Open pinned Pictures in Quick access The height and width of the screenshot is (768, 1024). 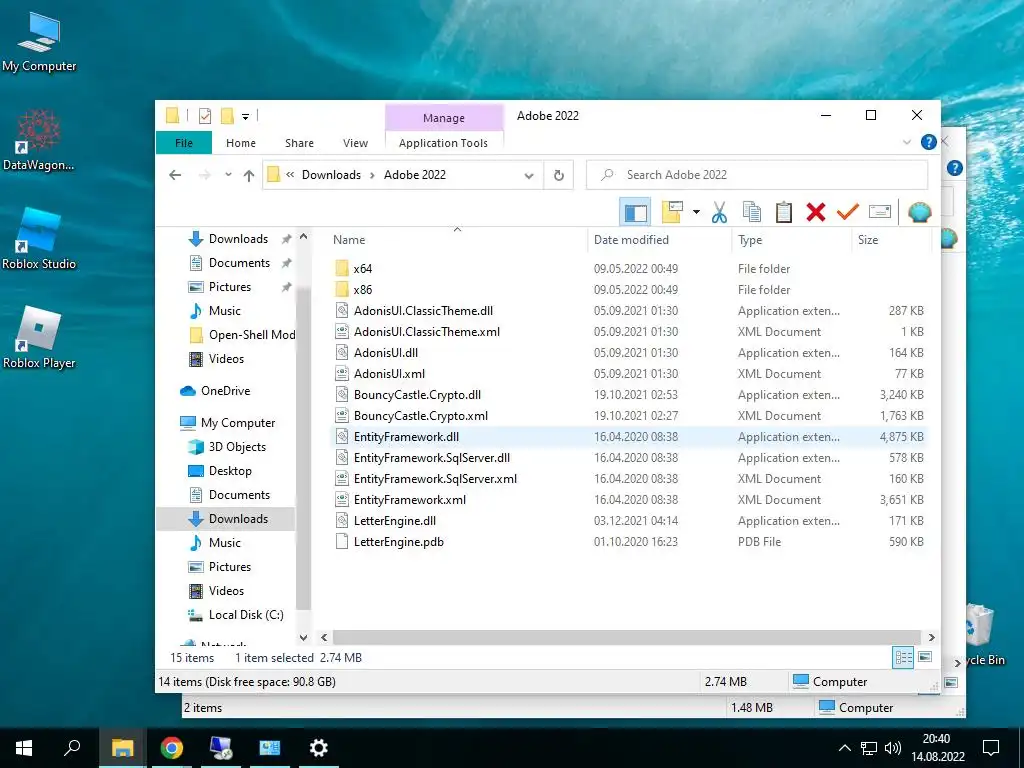[229, 287]
